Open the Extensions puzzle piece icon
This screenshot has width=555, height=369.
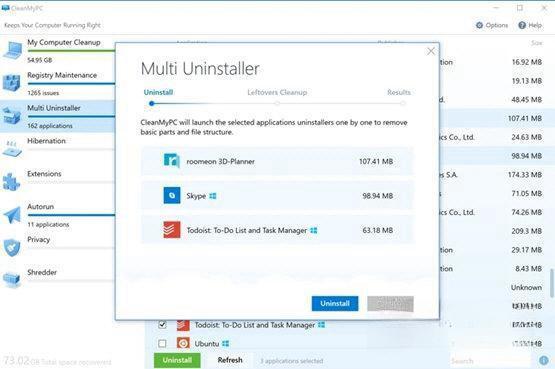point(12,181)
